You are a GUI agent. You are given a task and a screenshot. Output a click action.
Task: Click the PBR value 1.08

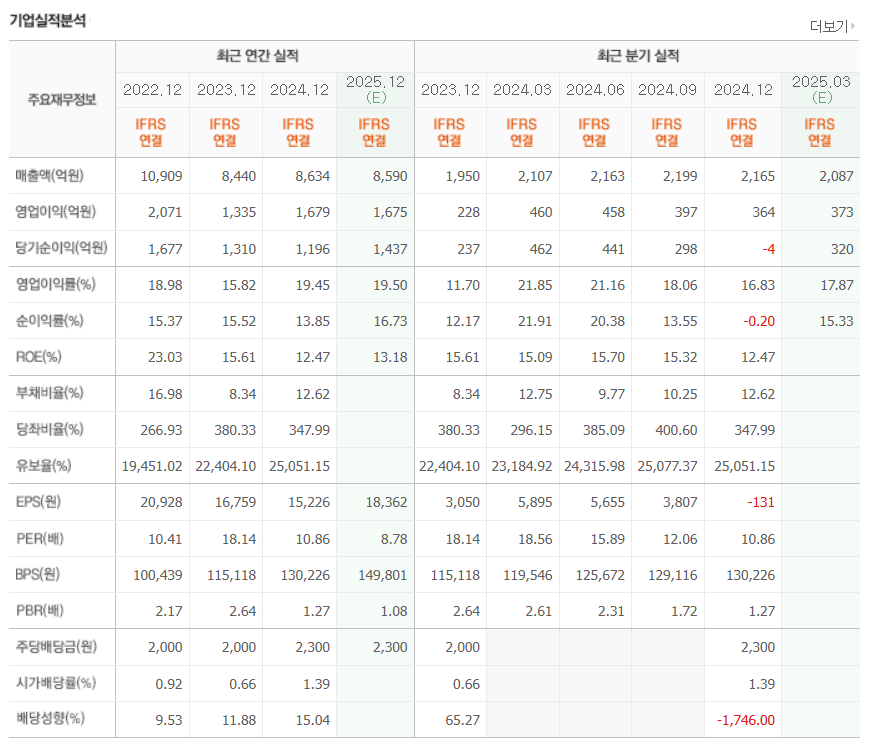[x=394, y=611]
